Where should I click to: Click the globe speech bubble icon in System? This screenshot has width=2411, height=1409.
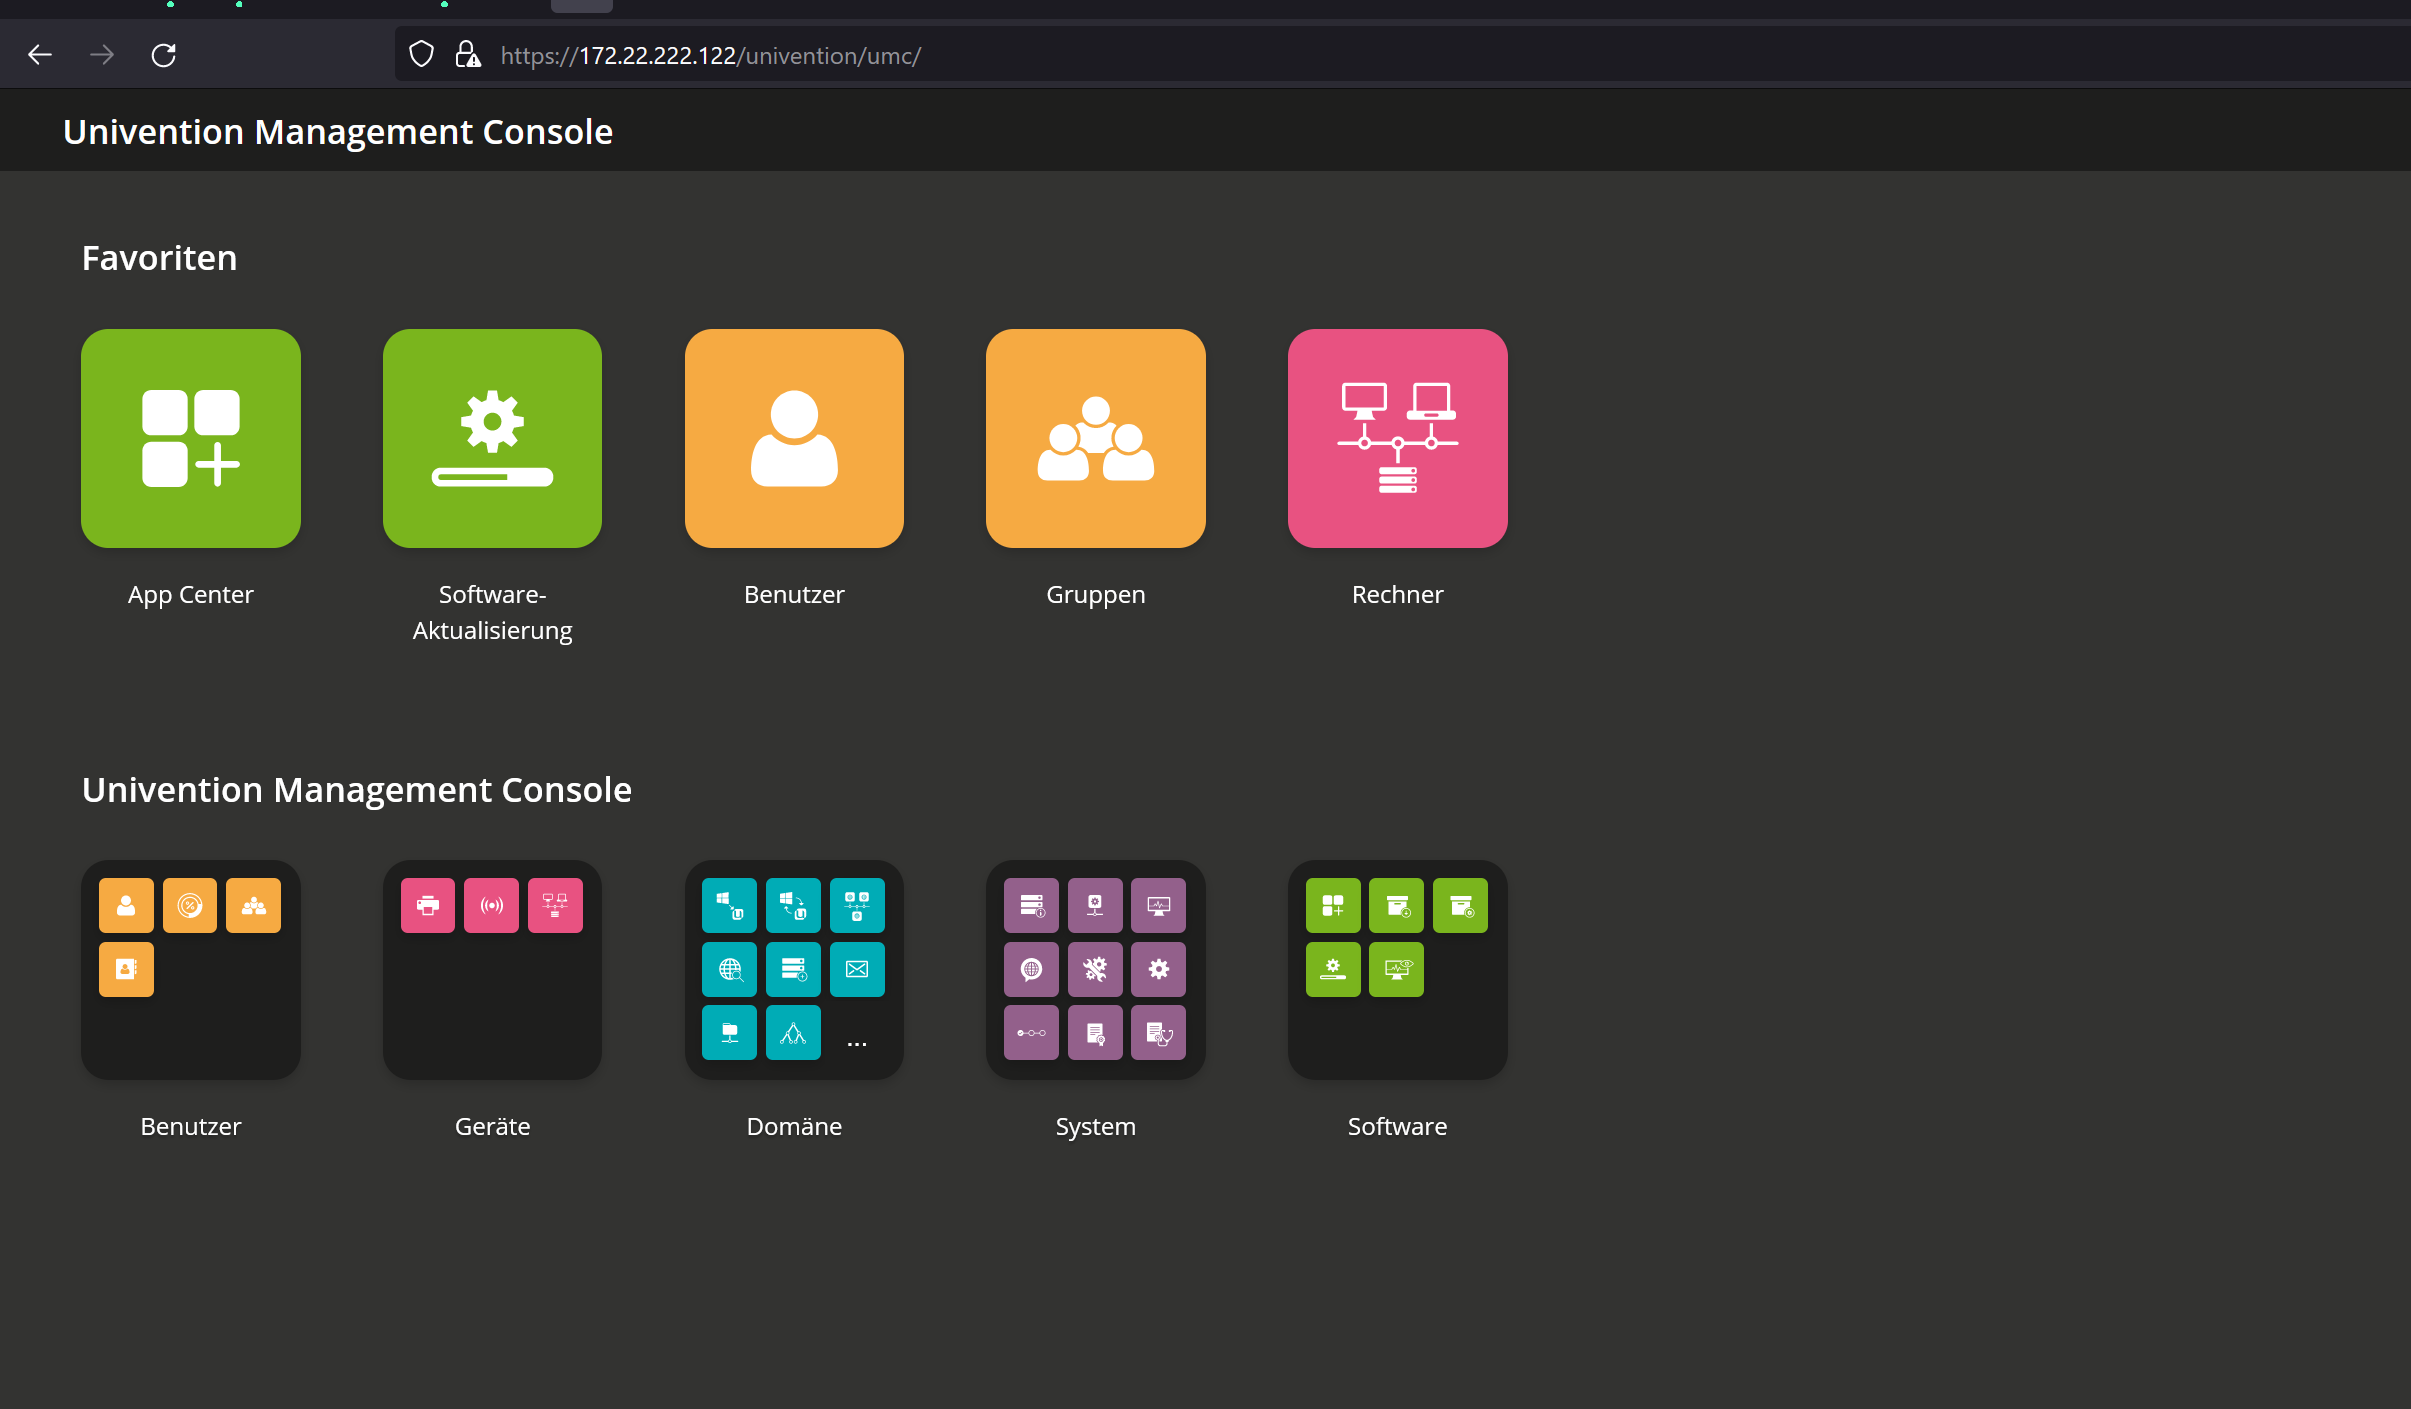click(1031, 969)
